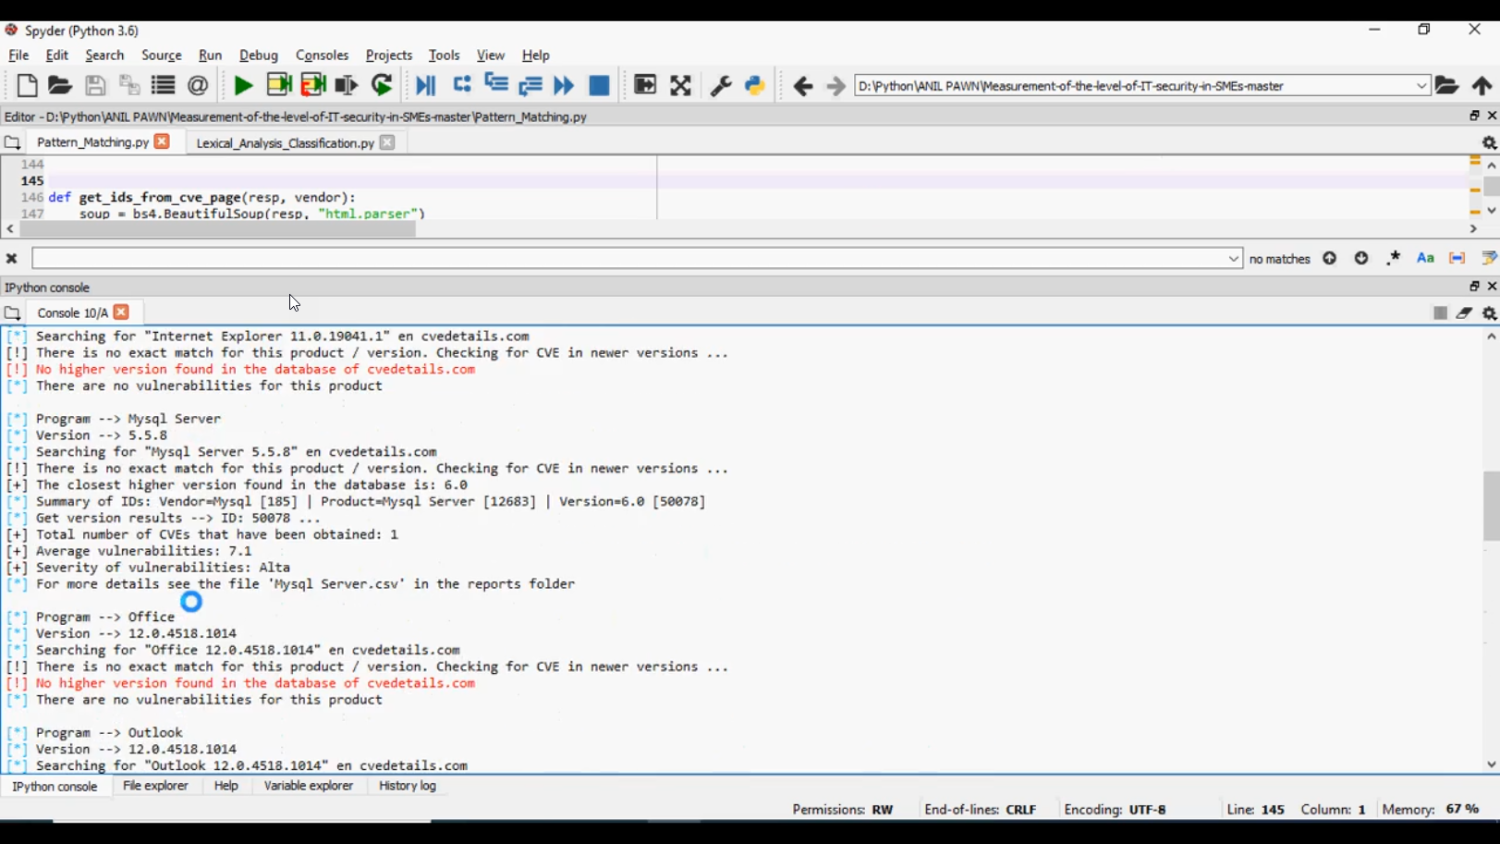Screen dimensions: 1500x844
Task: Find next match with down arrow button
Action: coord(1361,258)
